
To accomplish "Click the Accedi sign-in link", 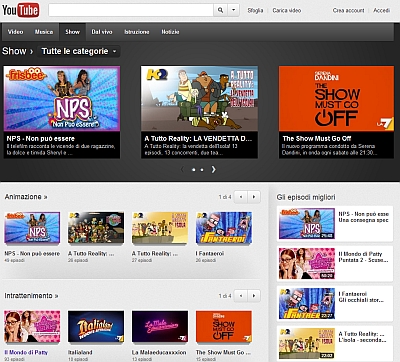I will click(381, 10).
